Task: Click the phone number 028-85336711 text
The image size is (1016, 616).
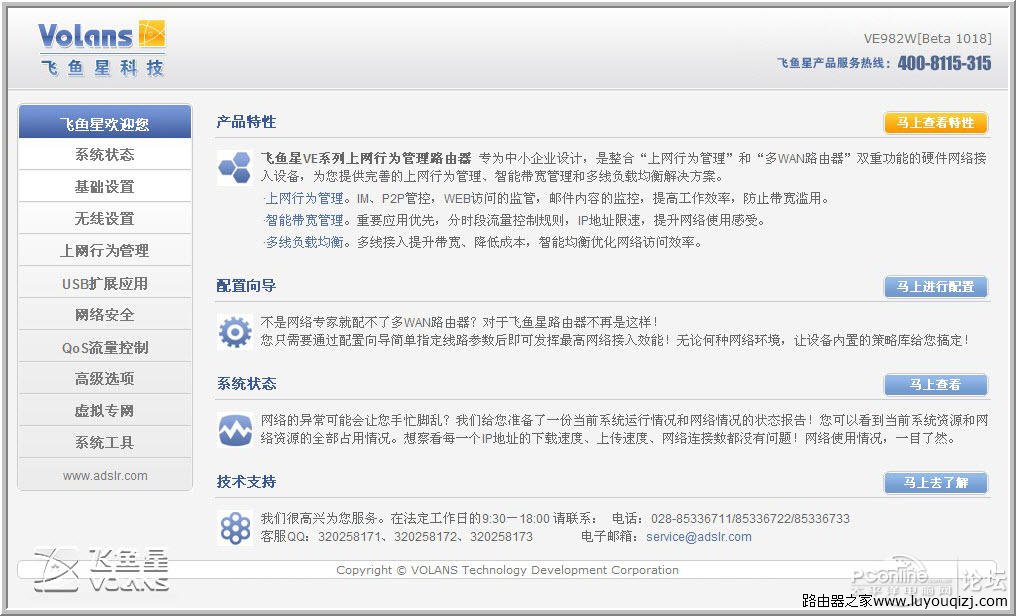Action: (x=691, y=518)
